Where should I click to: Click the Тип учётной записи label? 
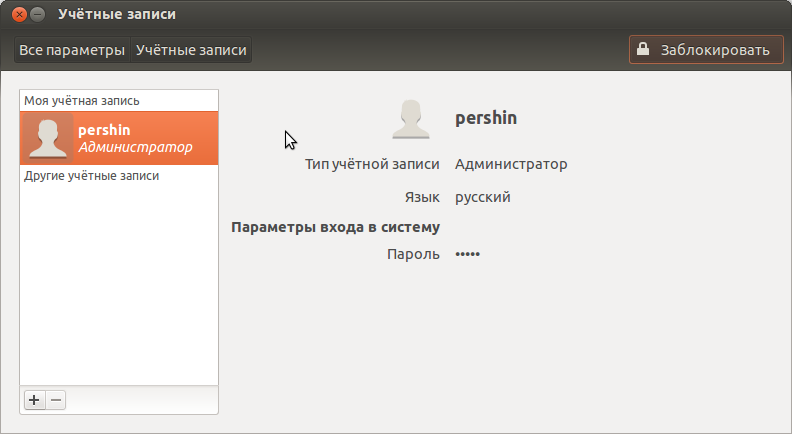[372, 164]
